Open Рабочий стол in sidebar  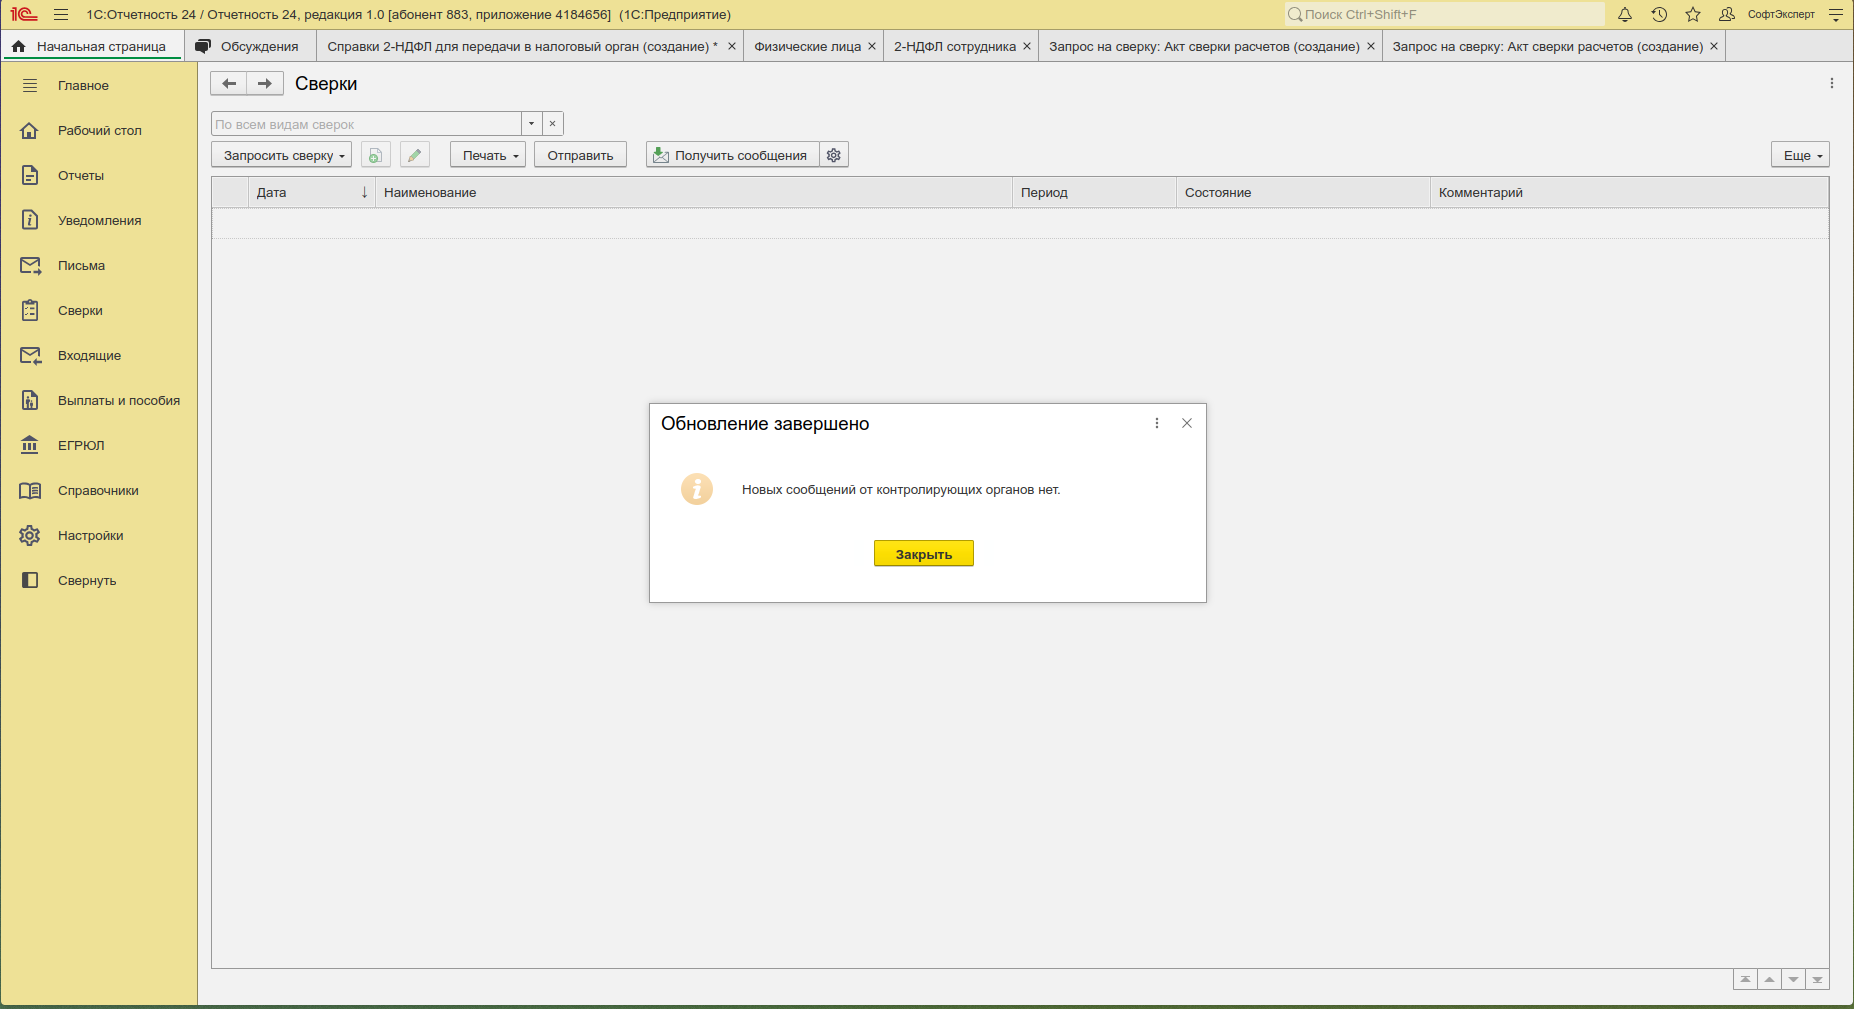99,131
